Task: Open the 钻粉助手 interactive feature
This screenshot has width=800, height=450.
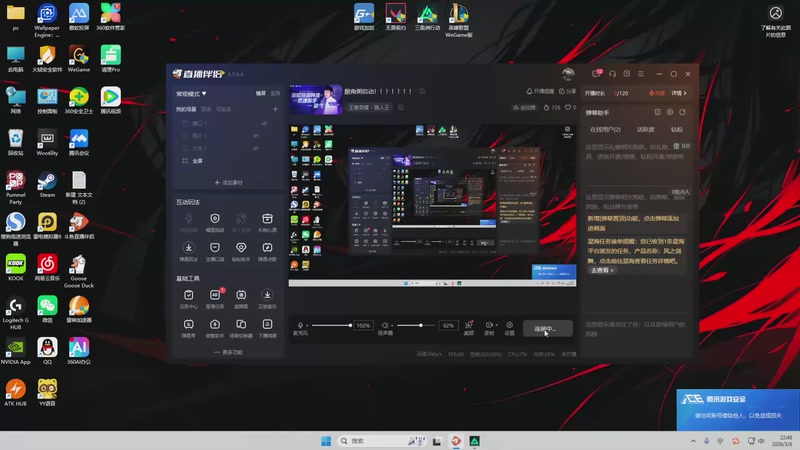Action: point(241,252)
